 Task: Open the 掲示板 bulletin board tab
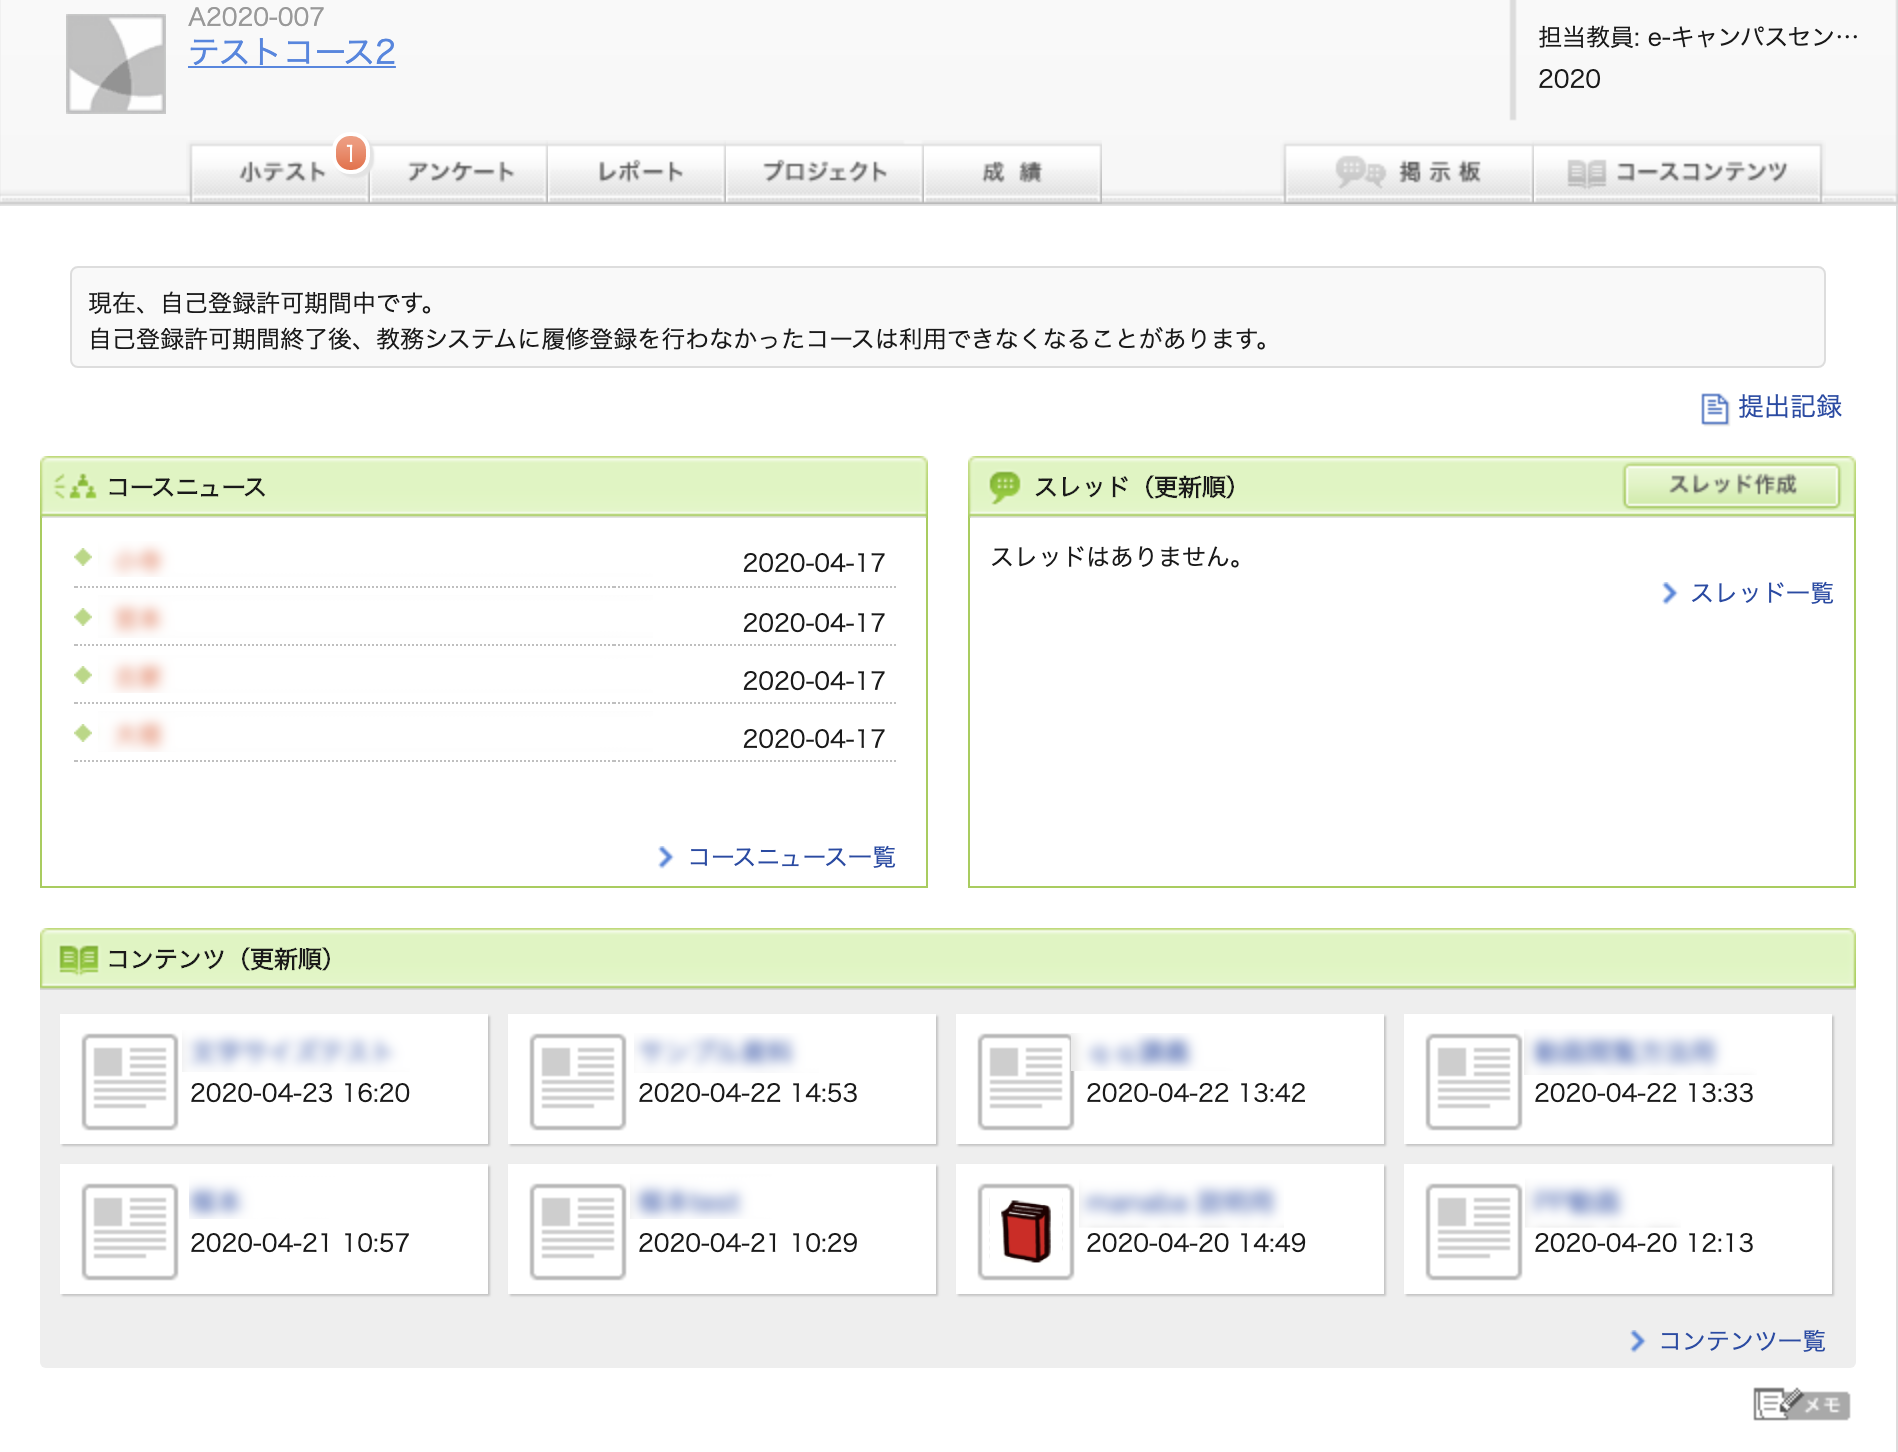pyautogui.click(x=1409, y=173)
